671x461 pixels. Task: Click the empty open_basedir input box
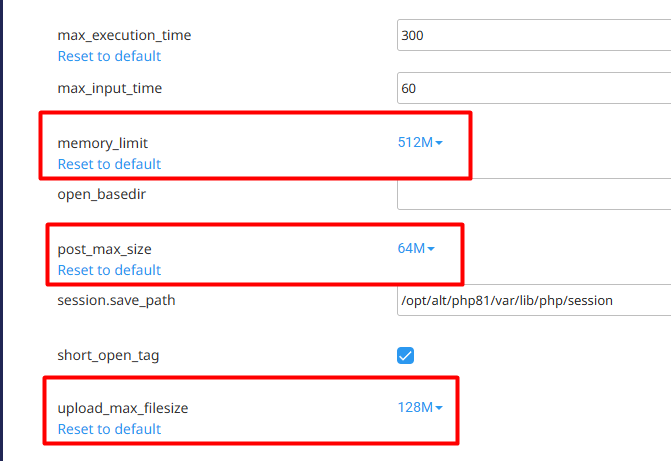(533, 193)
